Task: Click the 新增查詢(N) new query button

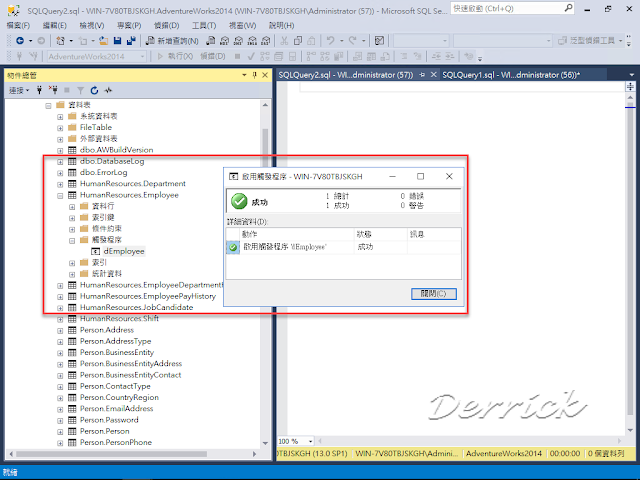Action: click(x=172, y=40)
